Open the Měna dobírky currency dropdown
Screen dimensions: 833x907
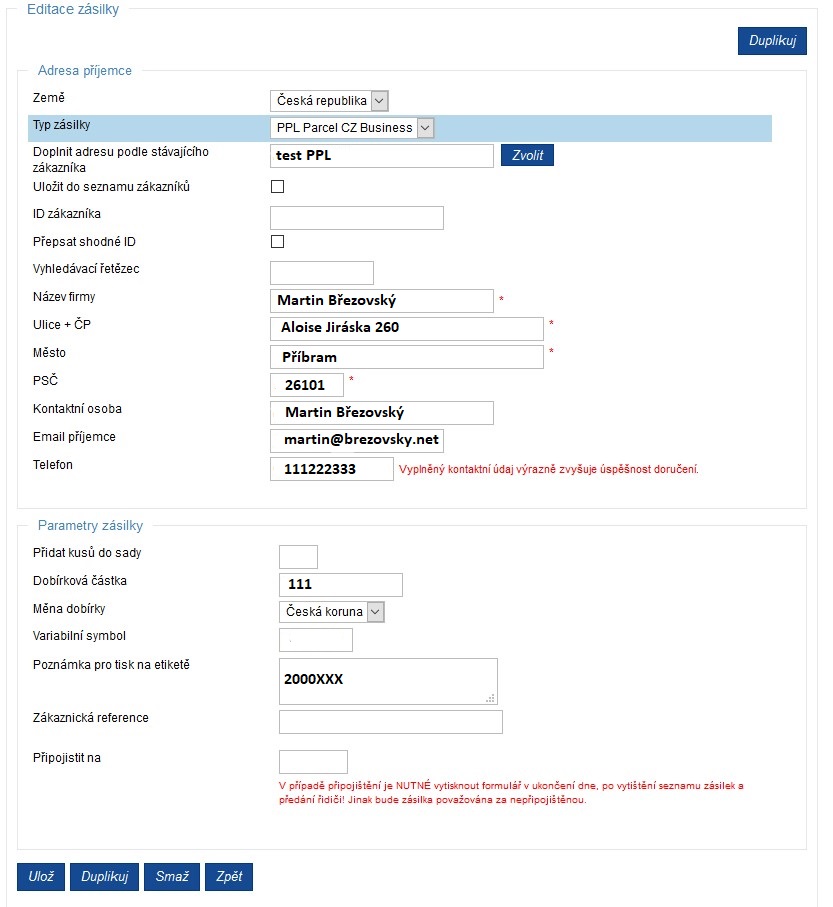331,611
